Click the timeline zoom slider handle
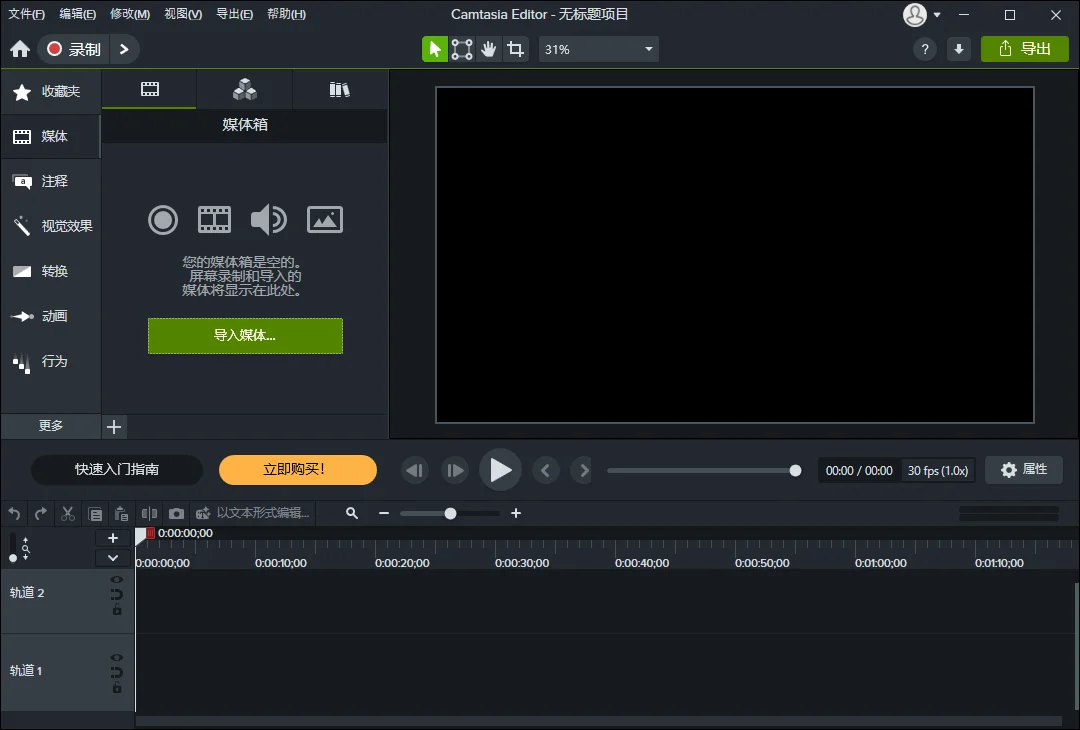The image size is (1080, 730). [x=450, y=513]
